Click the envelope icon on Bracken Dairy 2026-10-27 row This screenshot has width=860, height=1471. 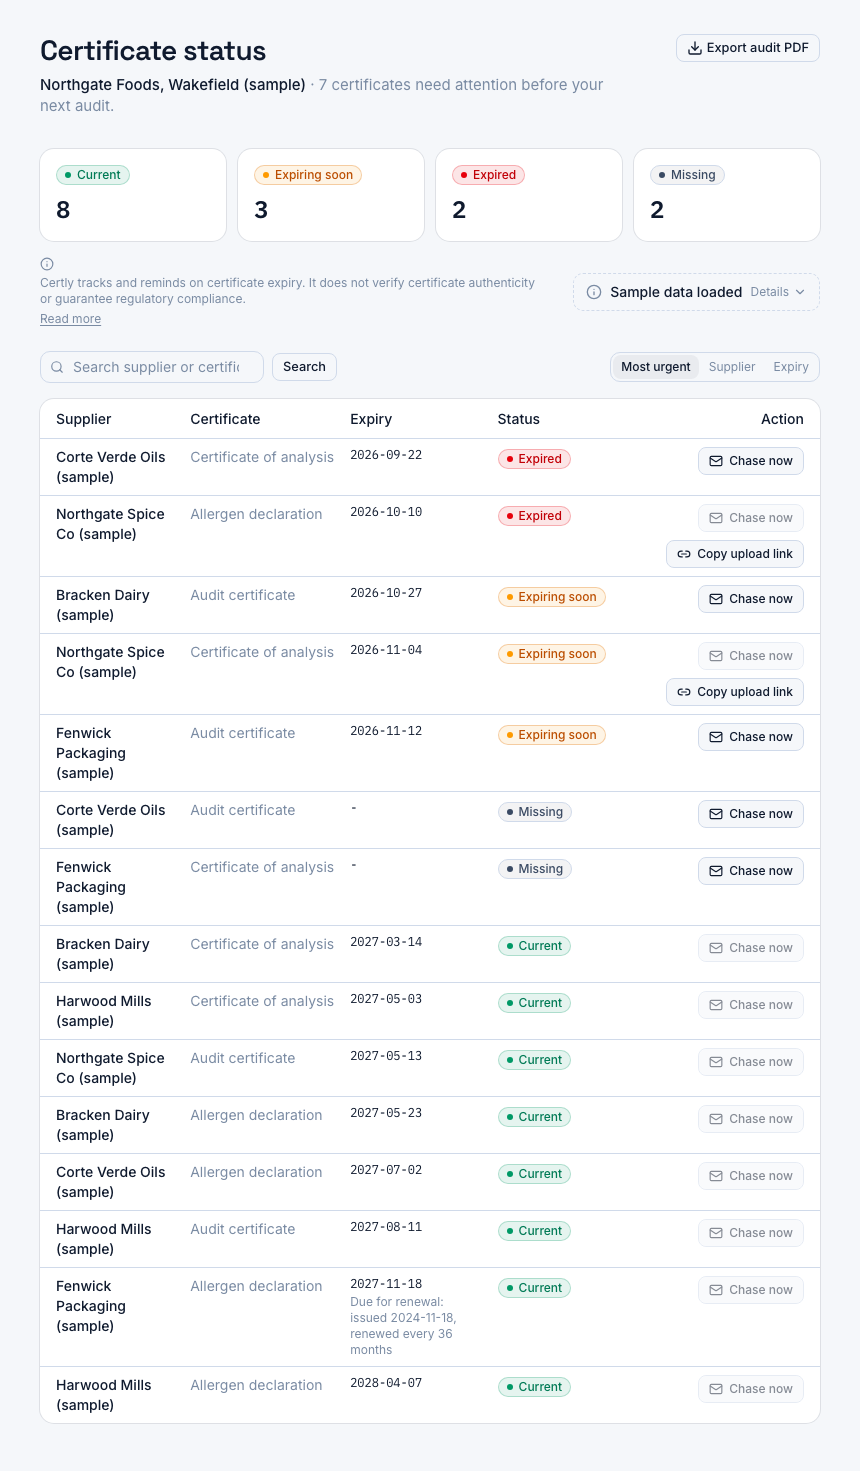[716, 599]
